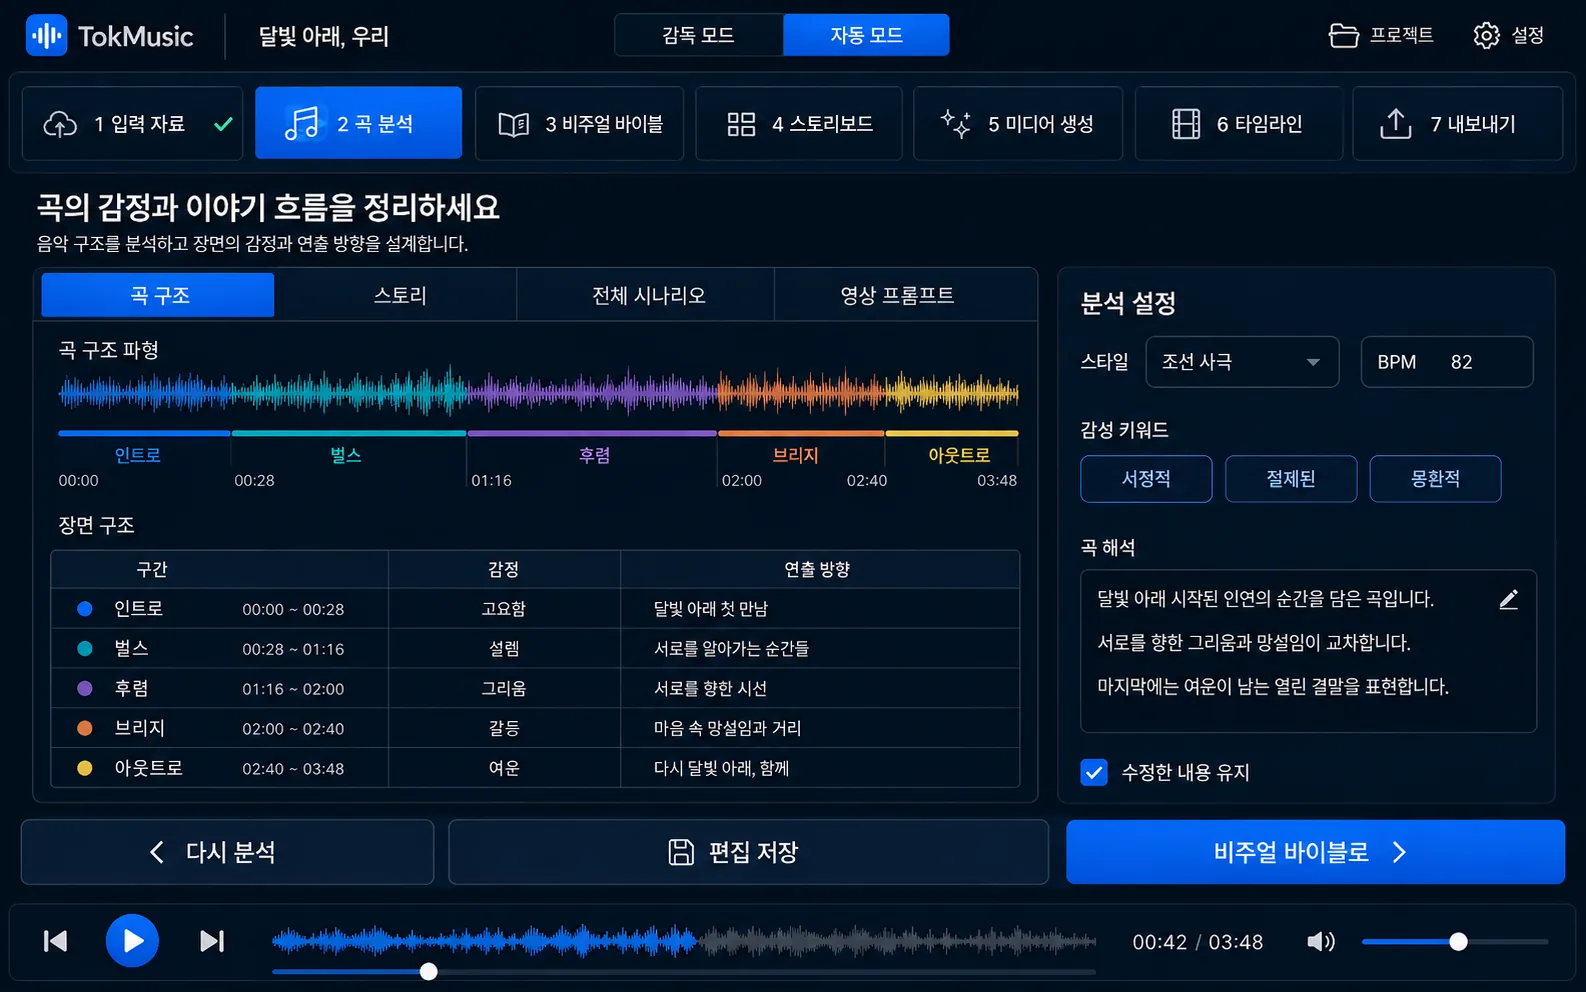Select the 곡 구조 tab
This screenshot has width=1586, height=992.
click(x=158, y=295)
